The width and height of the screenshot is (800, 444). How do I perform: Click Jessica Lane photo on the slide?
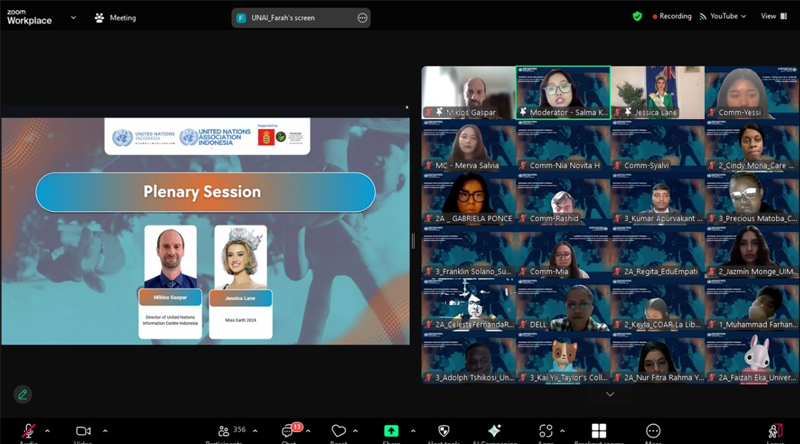tap(240, 257)
